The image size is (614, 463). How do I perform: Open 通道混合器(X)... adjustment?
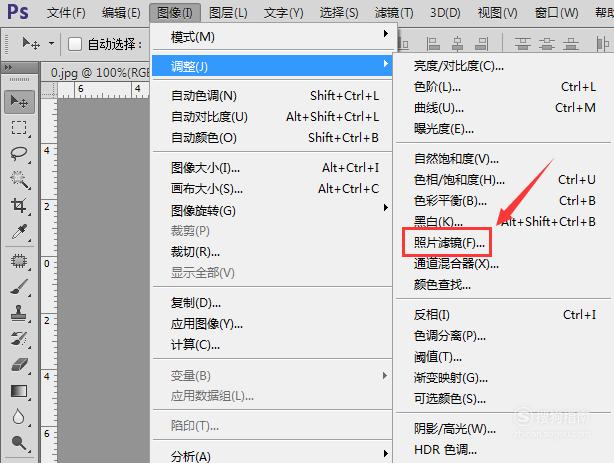click(504, 264)
